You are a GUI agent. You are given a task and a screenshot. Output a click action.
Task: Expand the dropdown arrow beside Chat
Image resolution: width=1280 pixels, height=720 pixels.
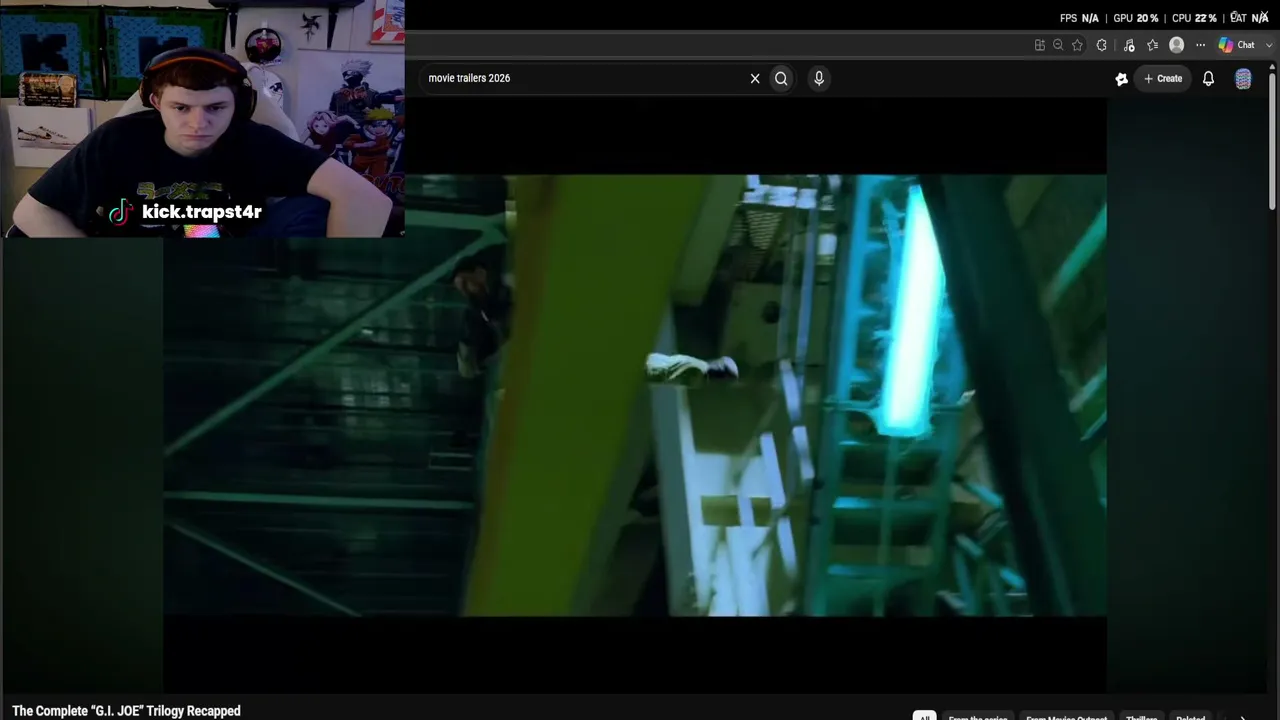(1269, 45)
